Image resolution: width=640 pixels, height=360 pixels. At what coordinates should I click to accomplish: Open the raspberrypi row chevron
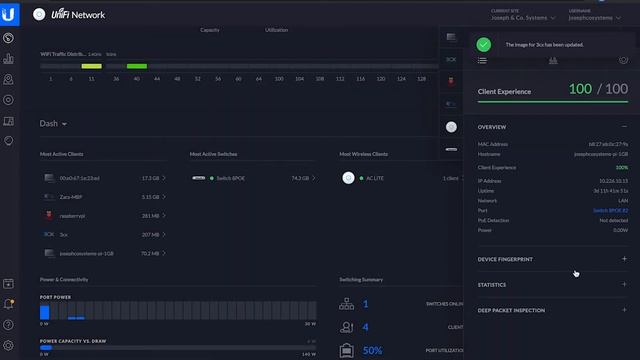click(x=164, y=216)
